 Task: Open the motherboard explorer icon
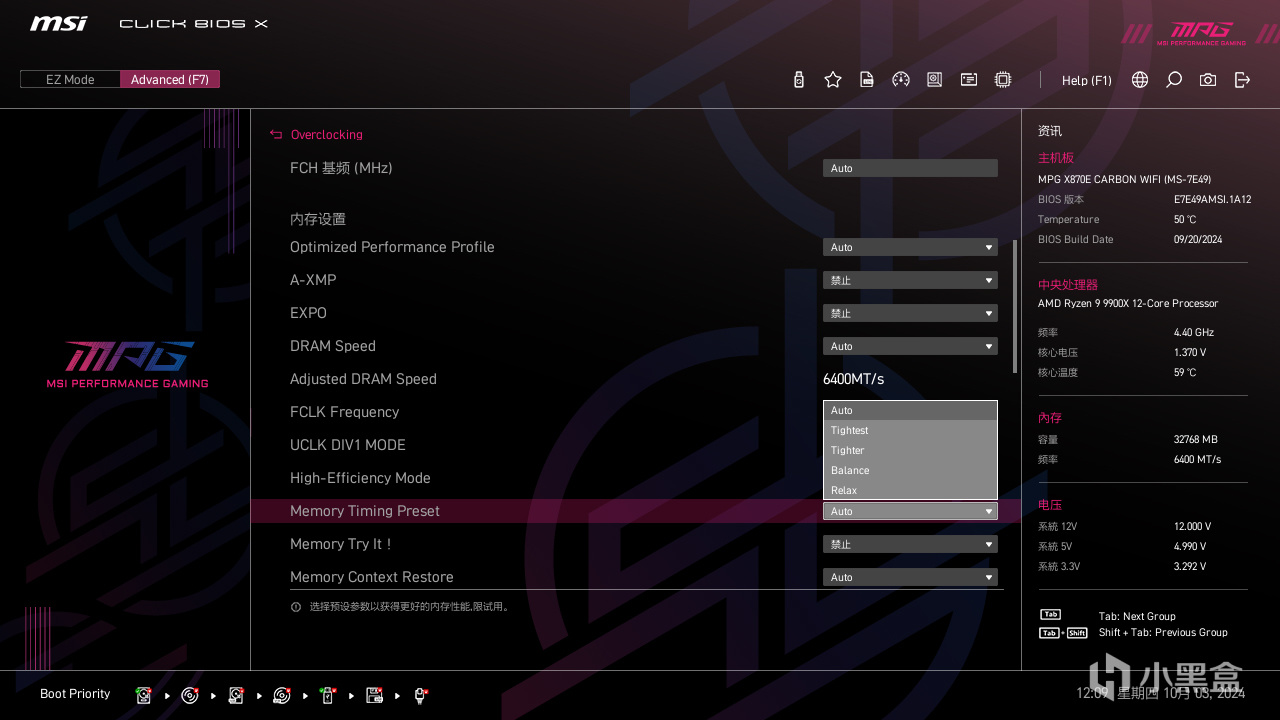pos(935,80)
